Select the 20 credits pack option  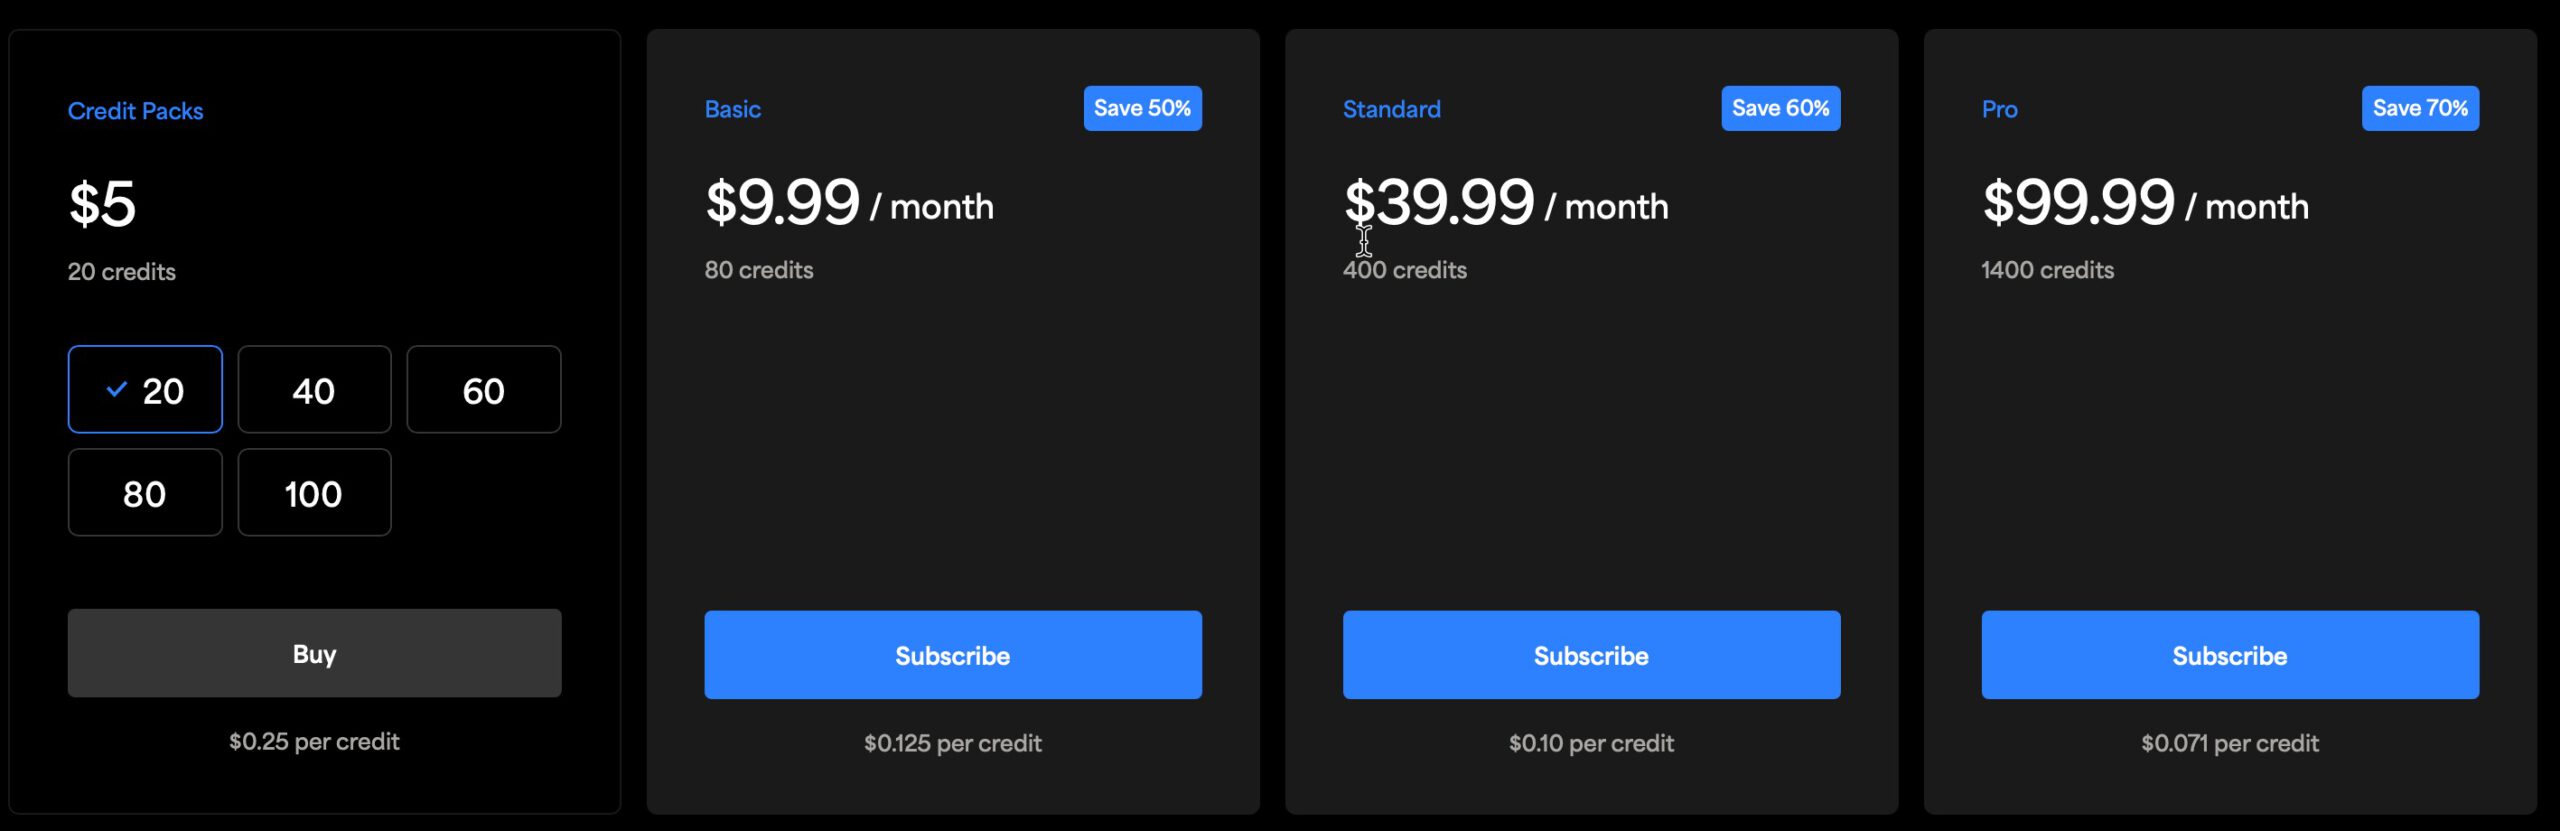[x=145, y=390]
